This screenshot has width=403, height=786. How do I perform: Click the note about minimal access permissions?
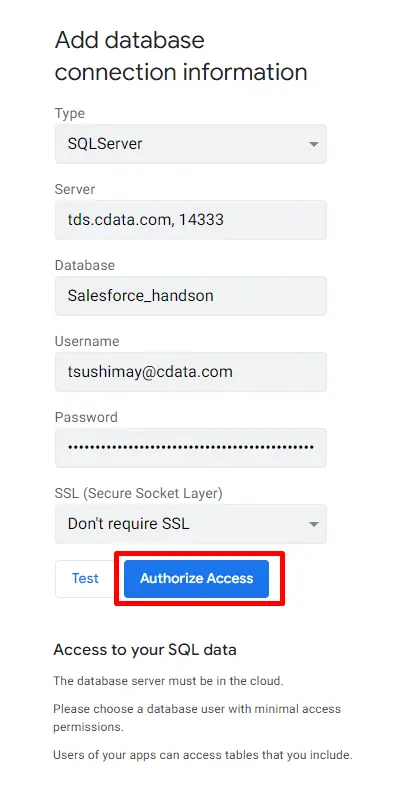pyautogui.click(x=197, y=718)
